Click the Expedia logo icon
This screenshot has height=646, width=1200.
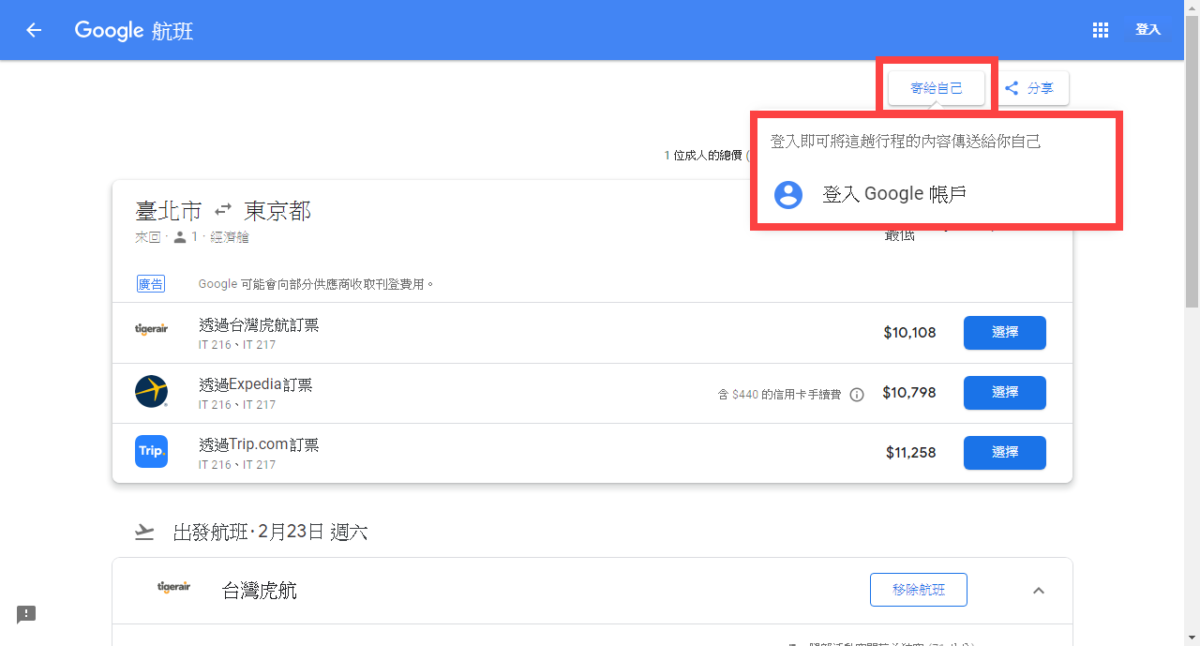(x=151, y=392)
